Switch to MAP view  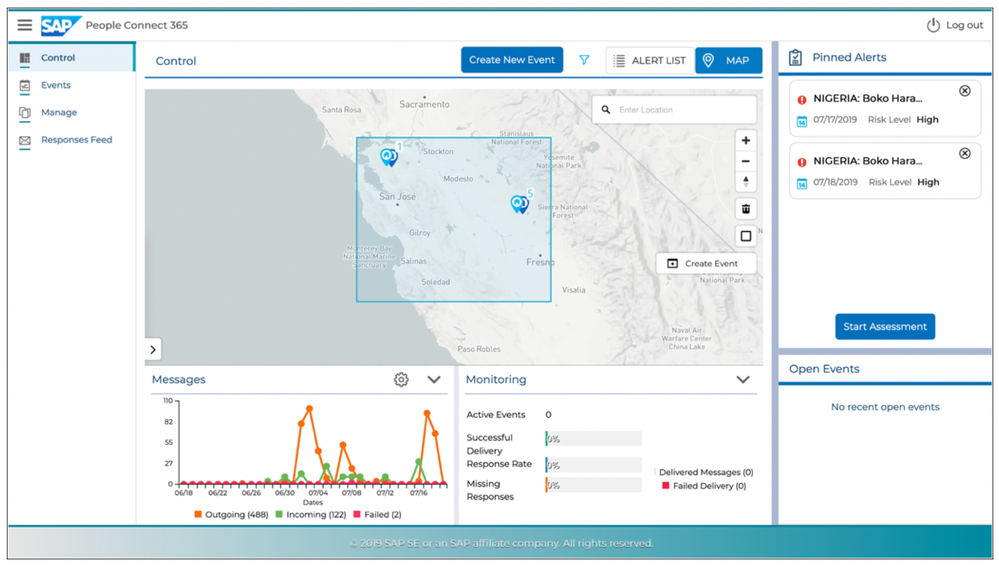click(x=728, y=61)
